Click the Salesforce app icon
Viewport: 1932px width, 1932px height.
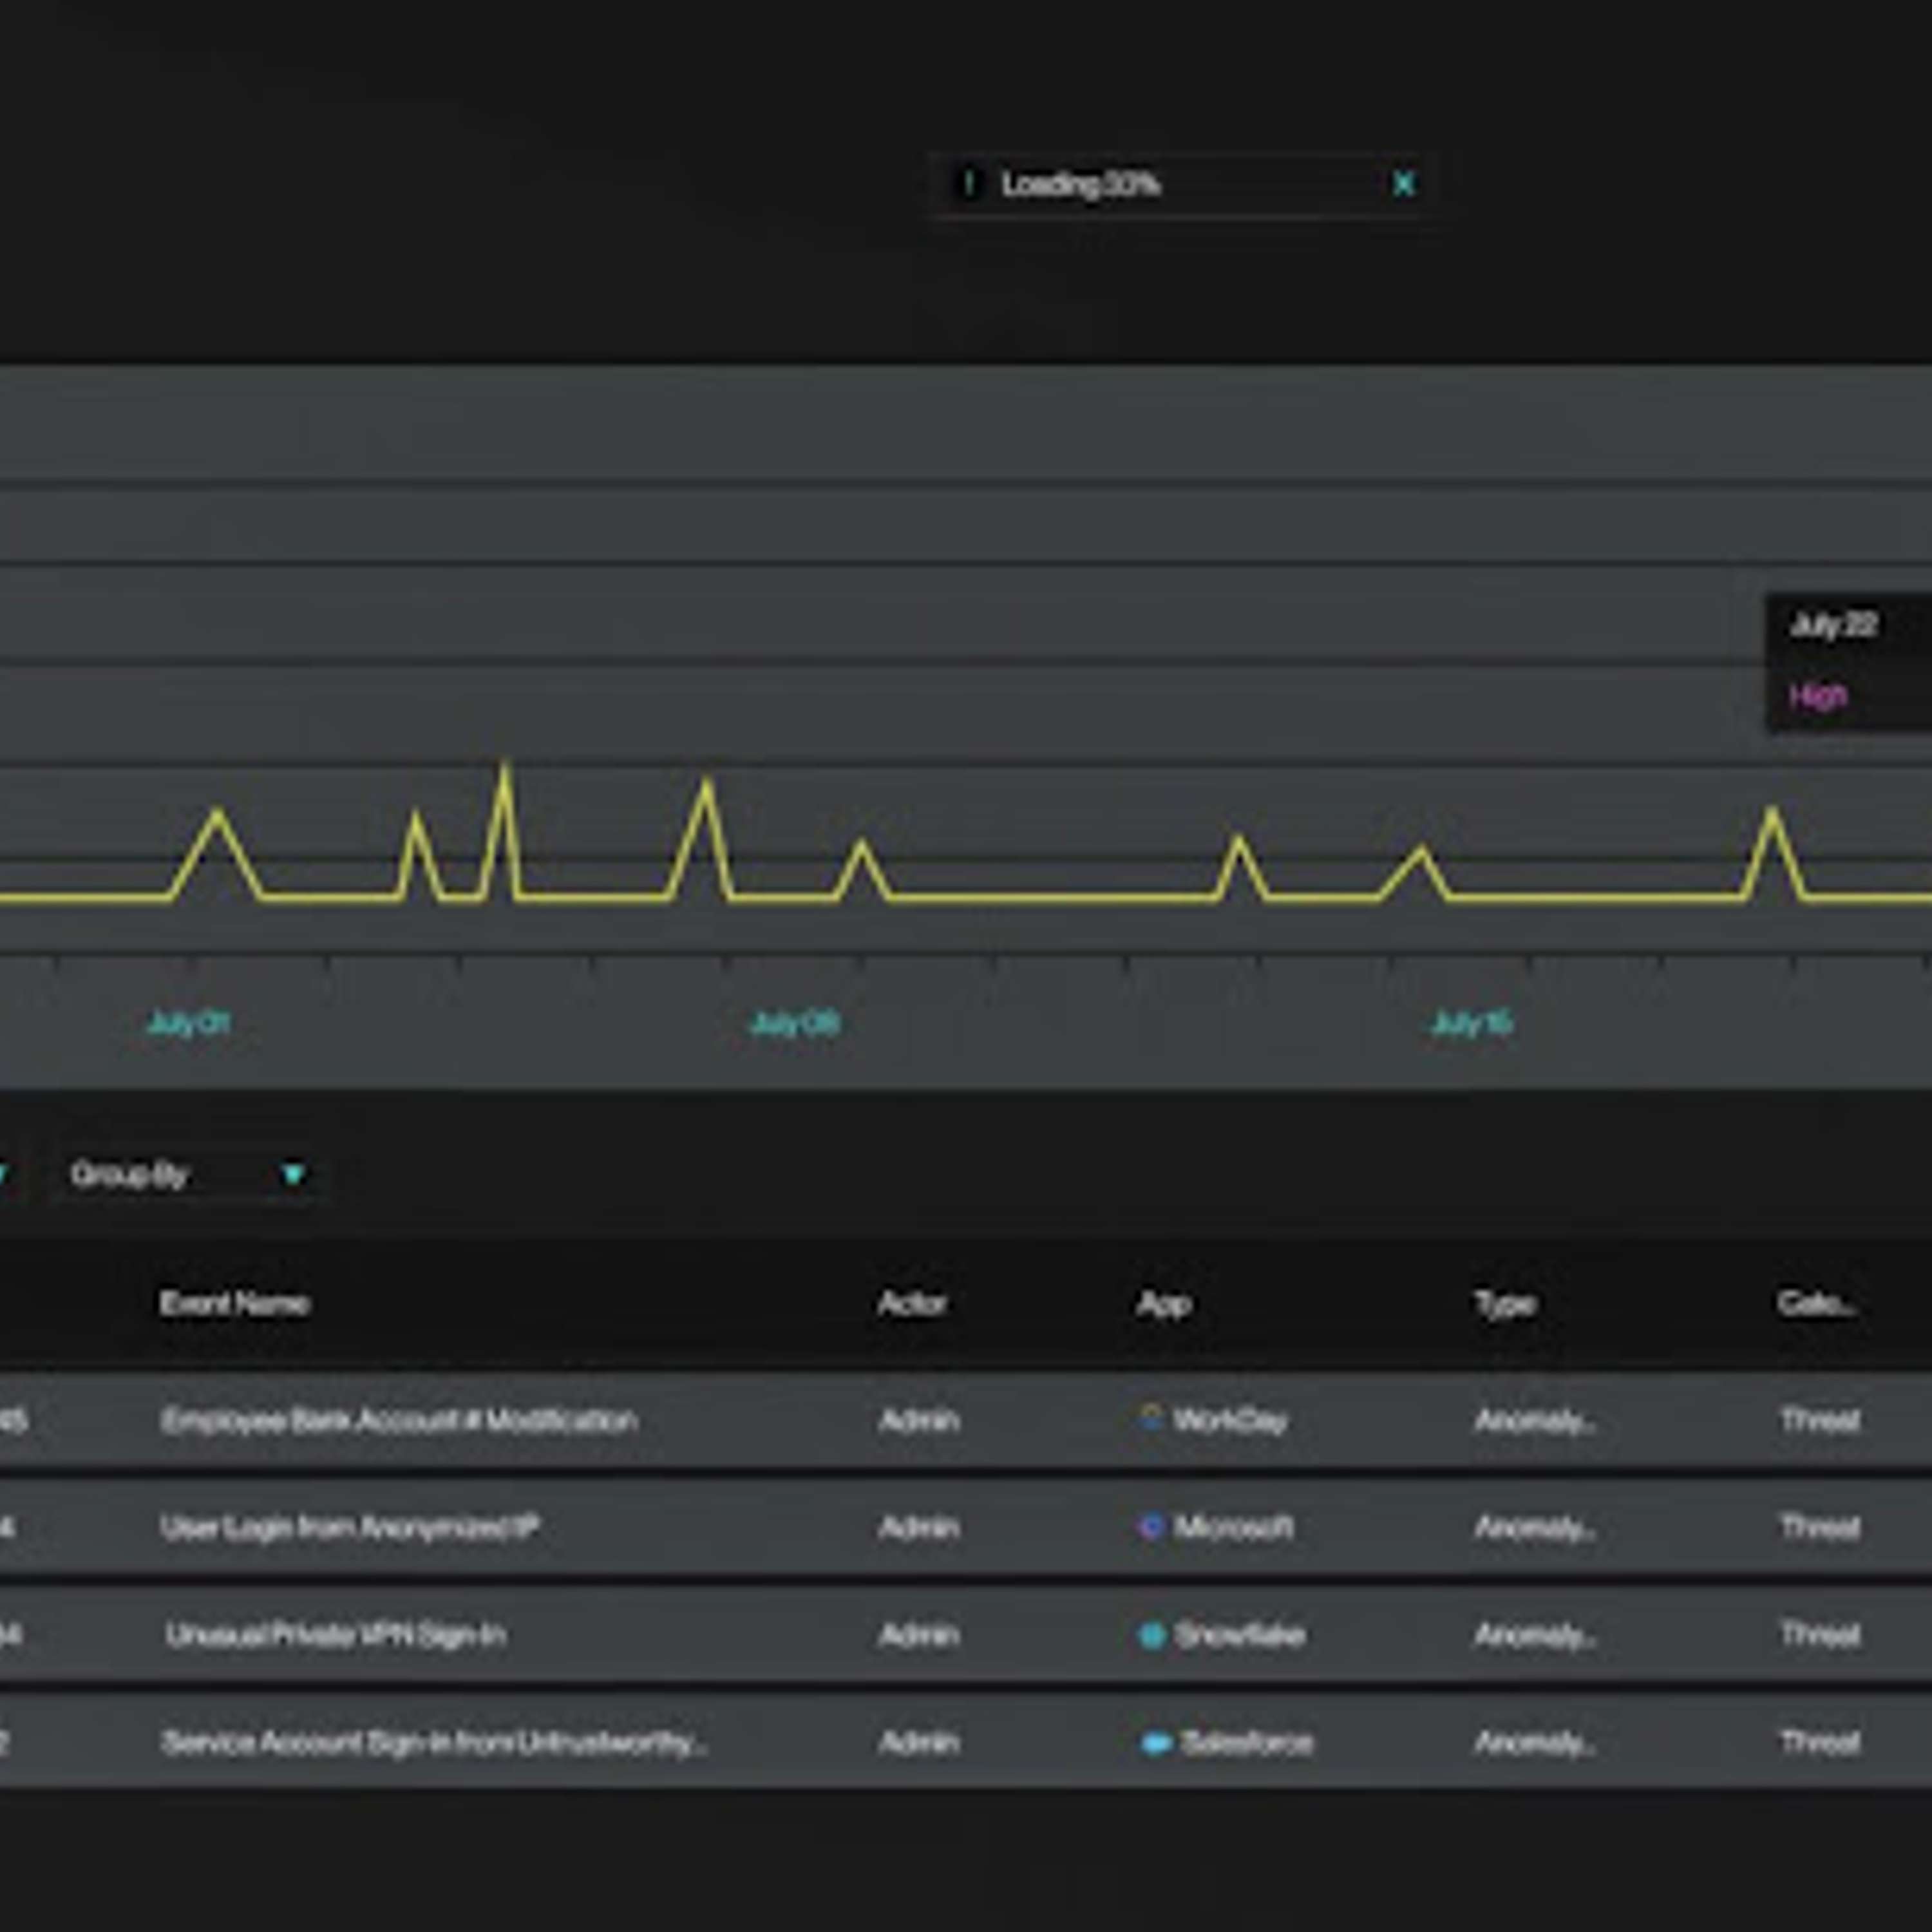pos(1156,1743)
